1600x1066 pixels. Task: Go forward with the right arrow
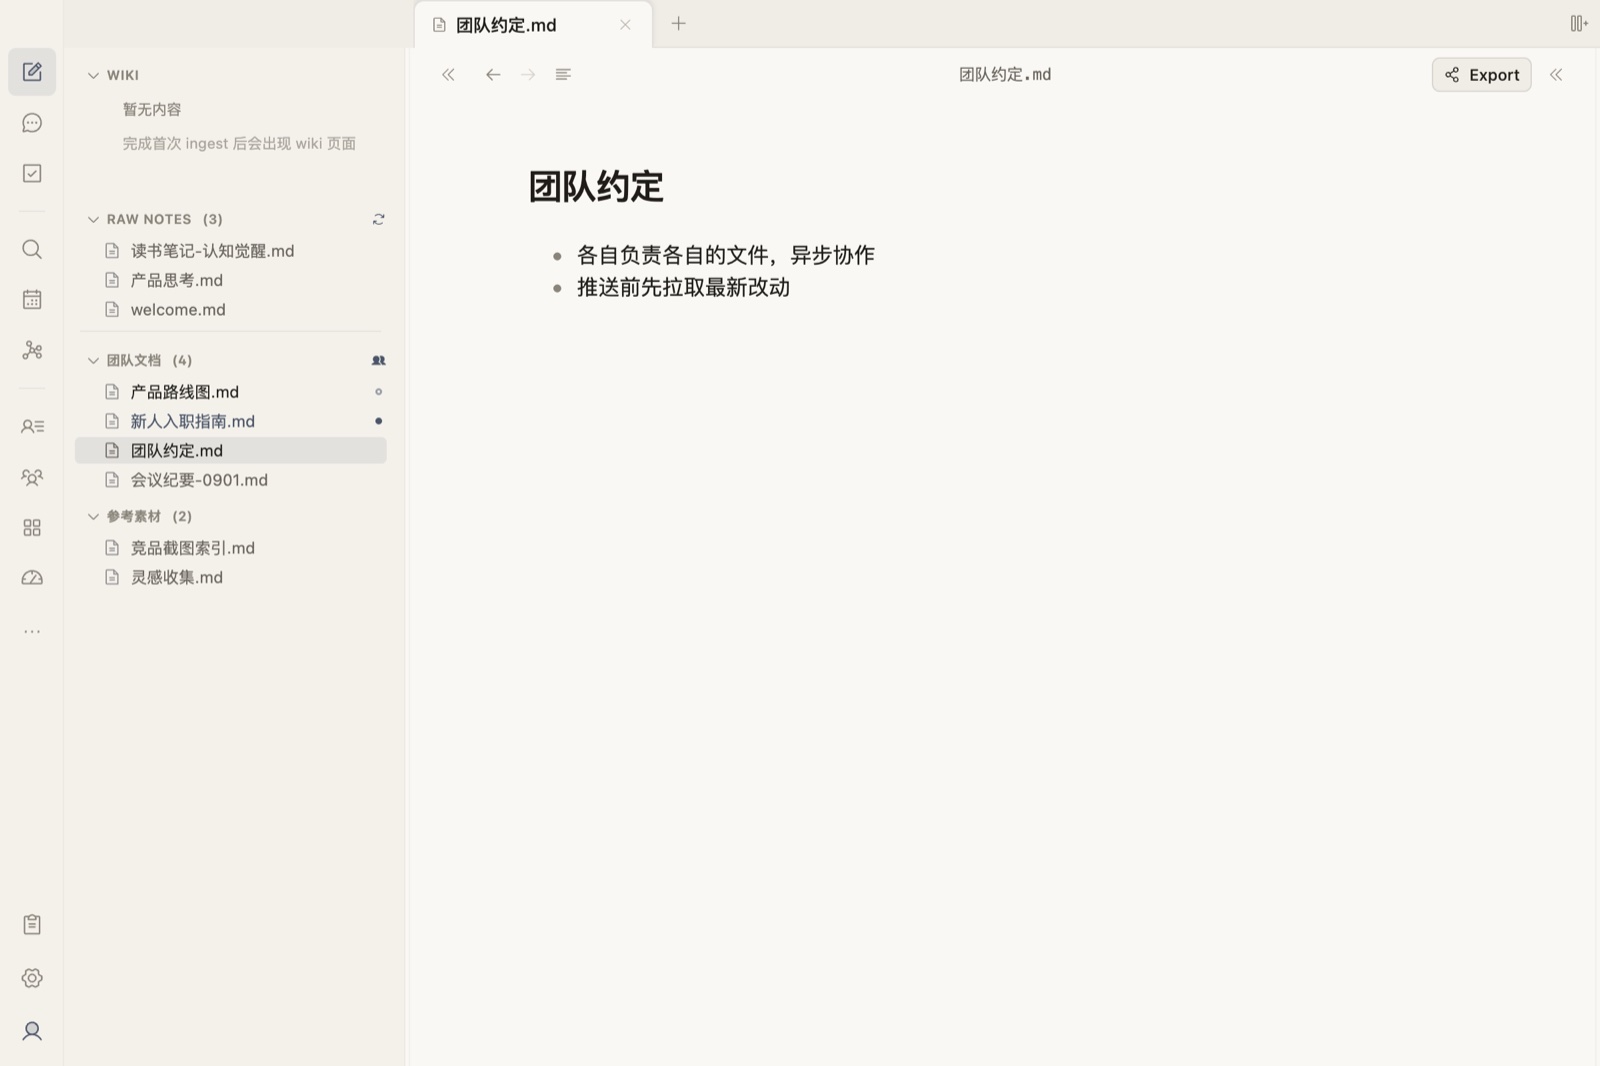pos(528,74)
